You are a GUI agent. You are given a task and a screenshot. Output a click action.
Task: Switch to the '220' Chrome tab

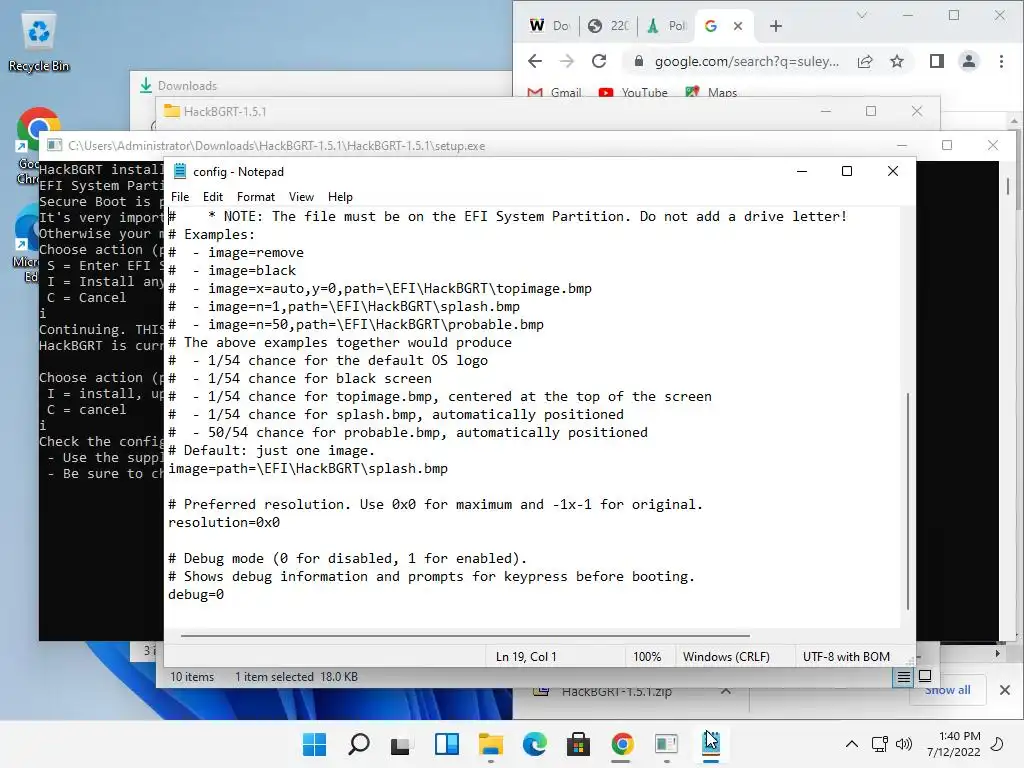pos(609,25)
